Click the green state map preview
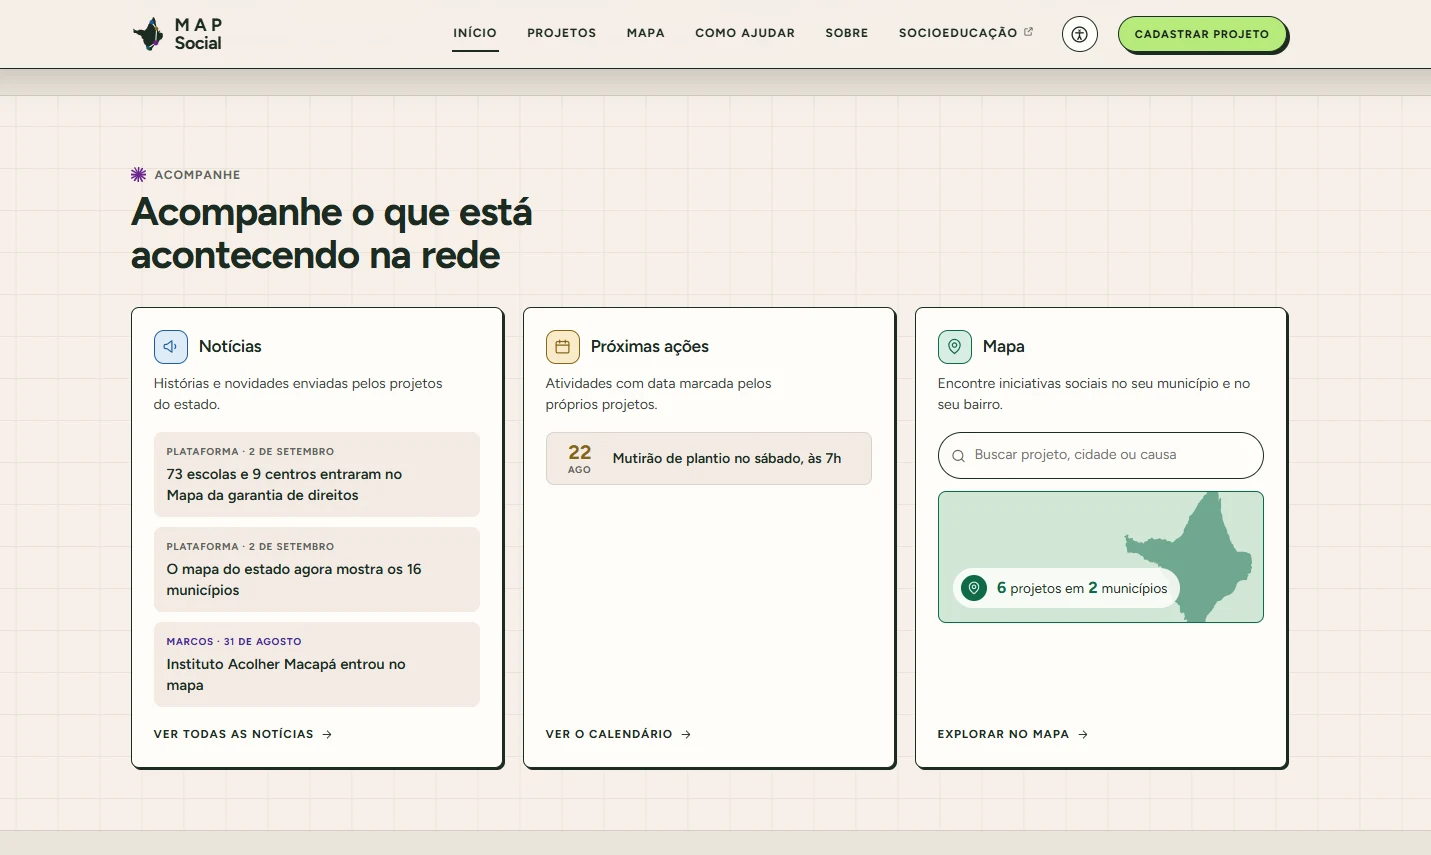 pos(1101,557)
